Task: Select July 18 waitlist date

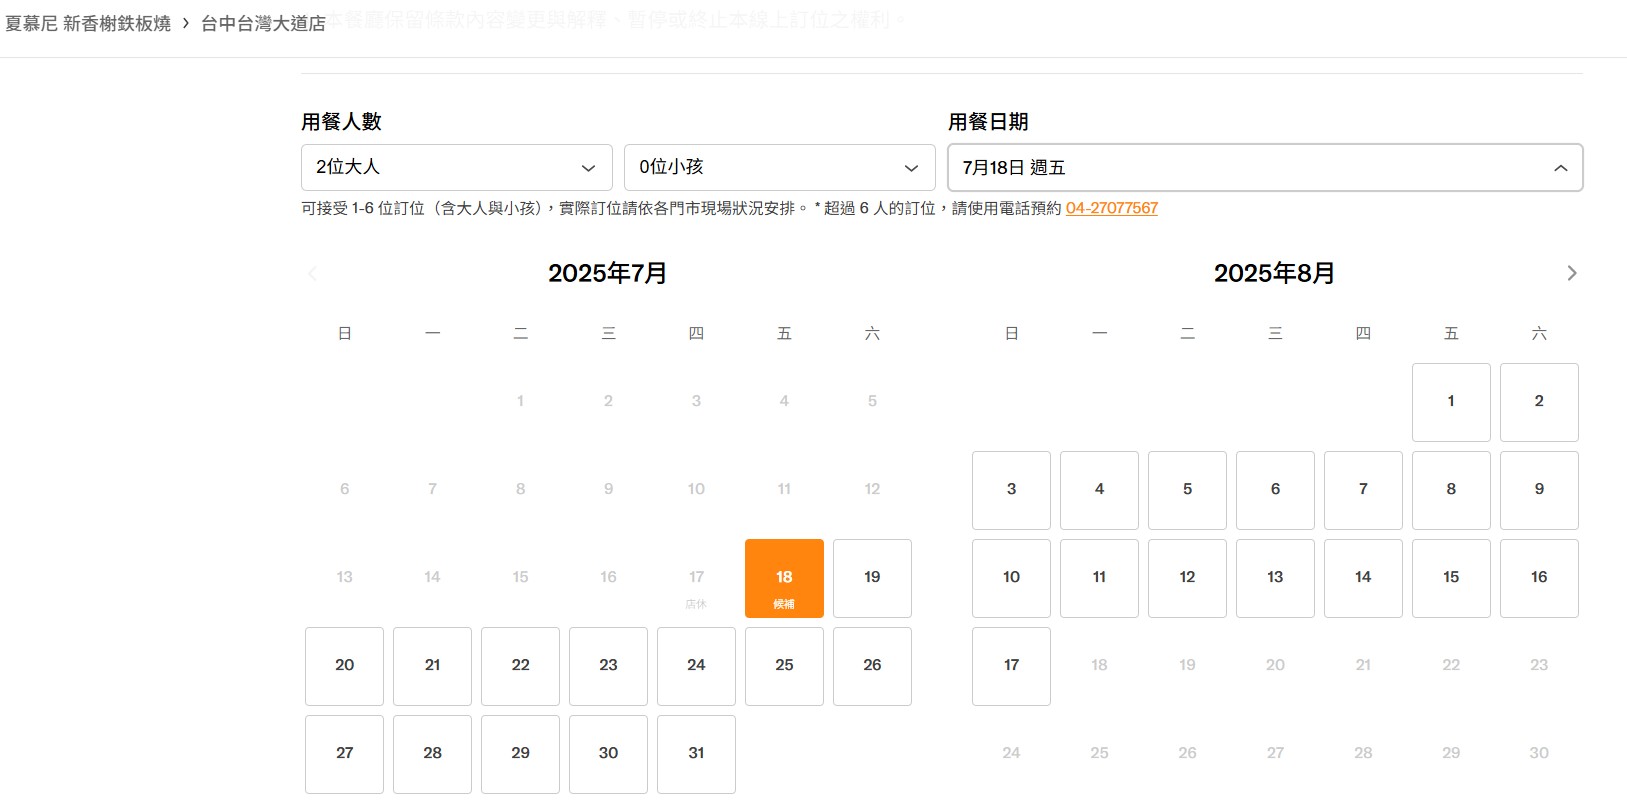Action: pos(784,578)
